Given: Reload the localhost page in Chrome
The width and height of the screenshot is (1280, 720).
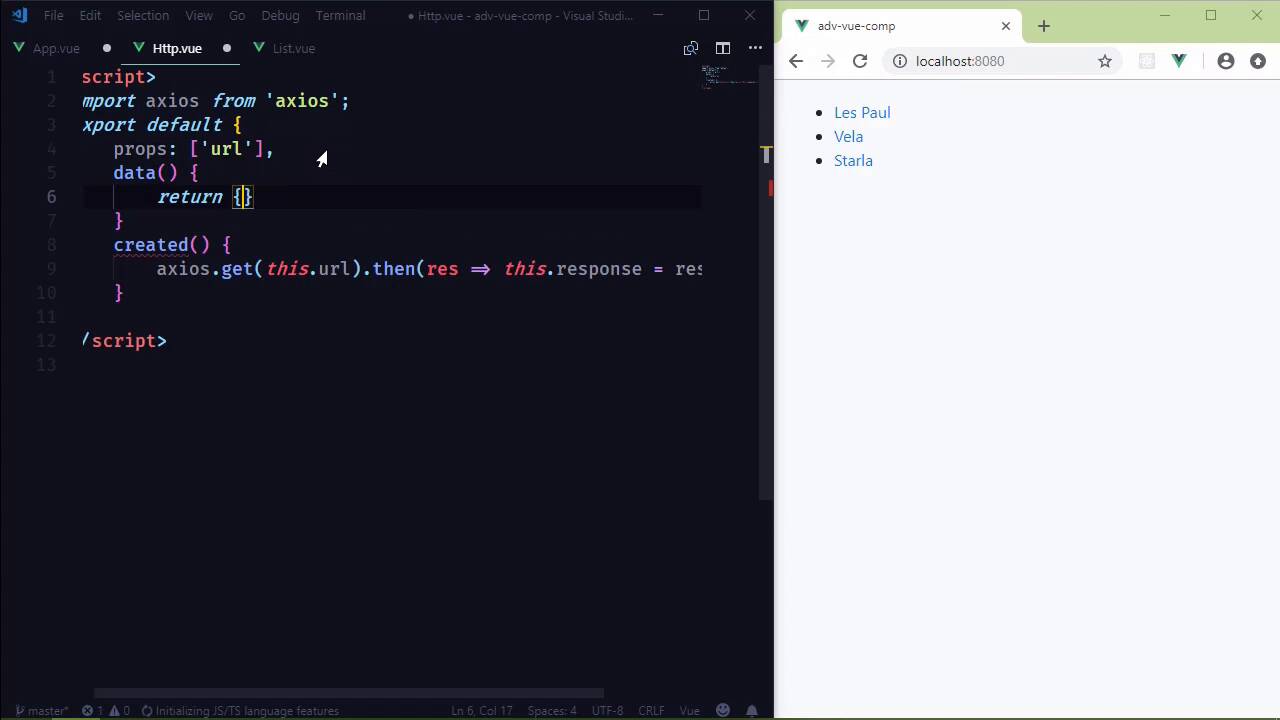Looking at the screenshot, I should pyautogui.click(x=860, y=61).
